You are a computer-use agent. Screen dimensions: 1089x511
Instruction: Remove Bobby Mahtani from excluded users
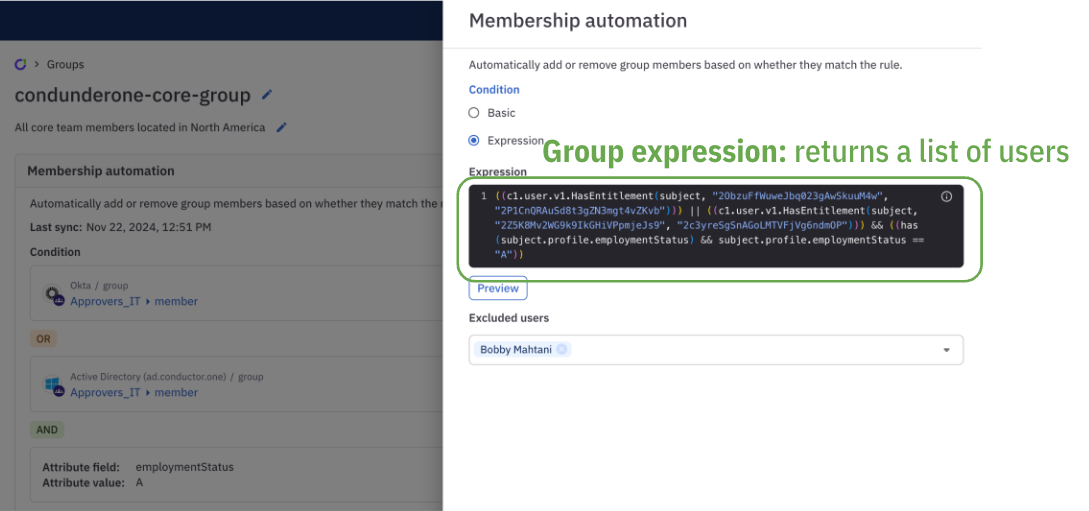[562, 350]
